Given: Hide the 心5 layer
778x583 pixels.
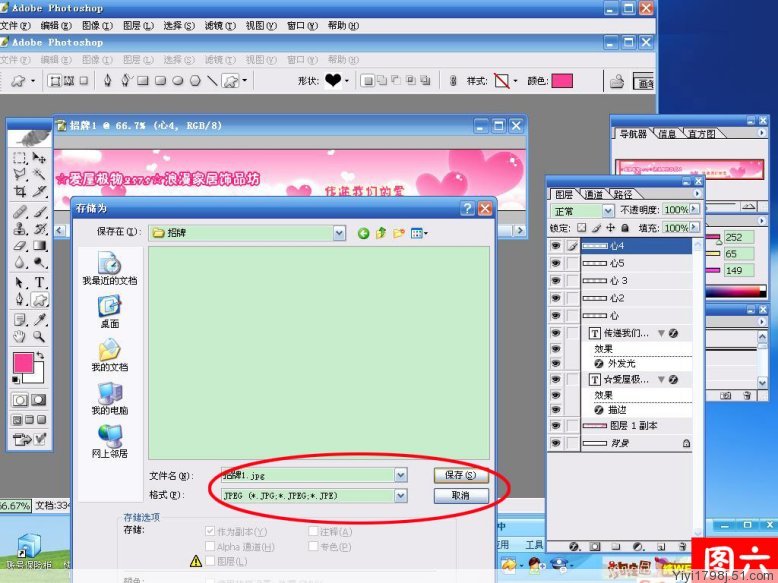Looking at the screenshot, I should 556,263.
